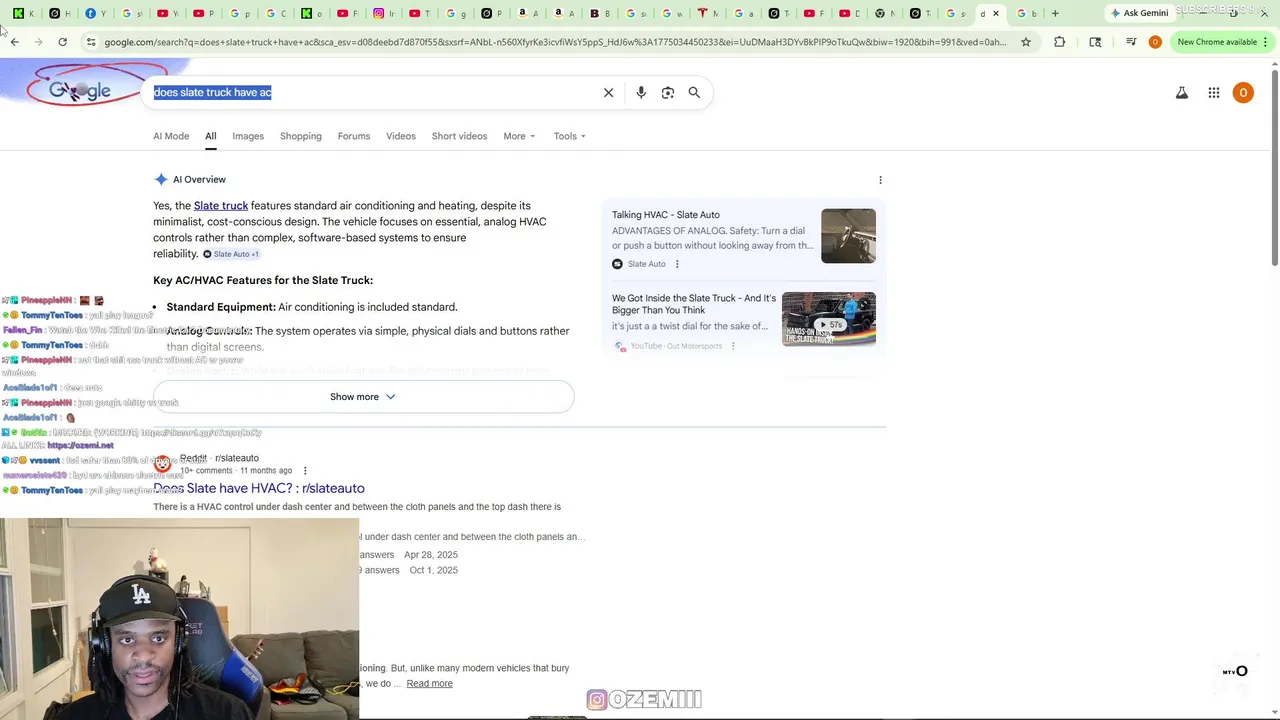Reload the current page
The width and height of the screenshot is (1280, 720).
pos(62,42)
